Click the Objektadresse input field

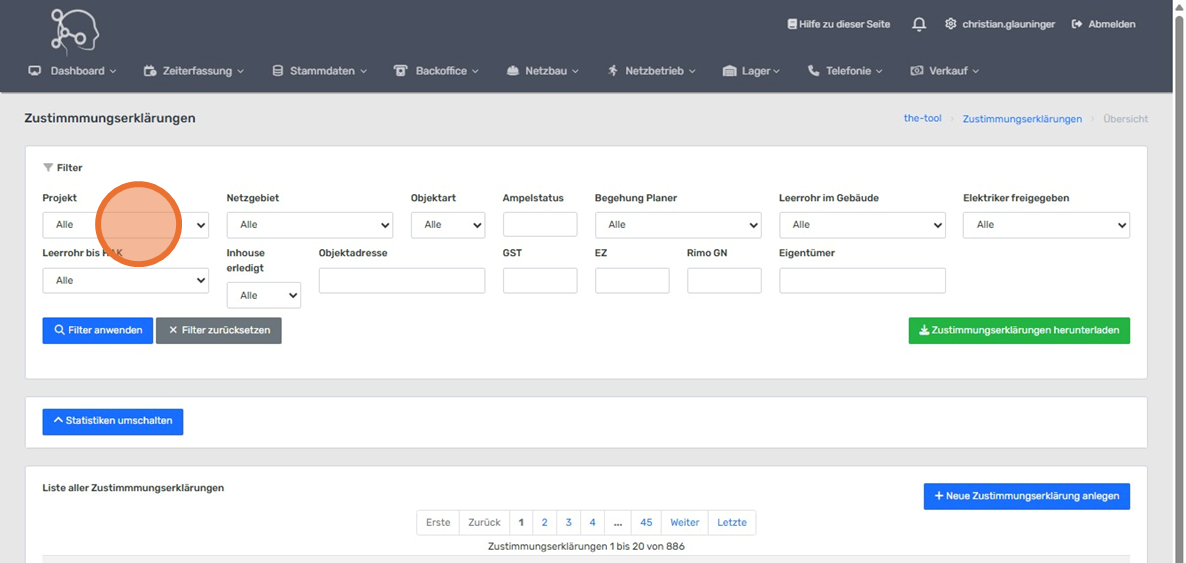click(401, 281)
